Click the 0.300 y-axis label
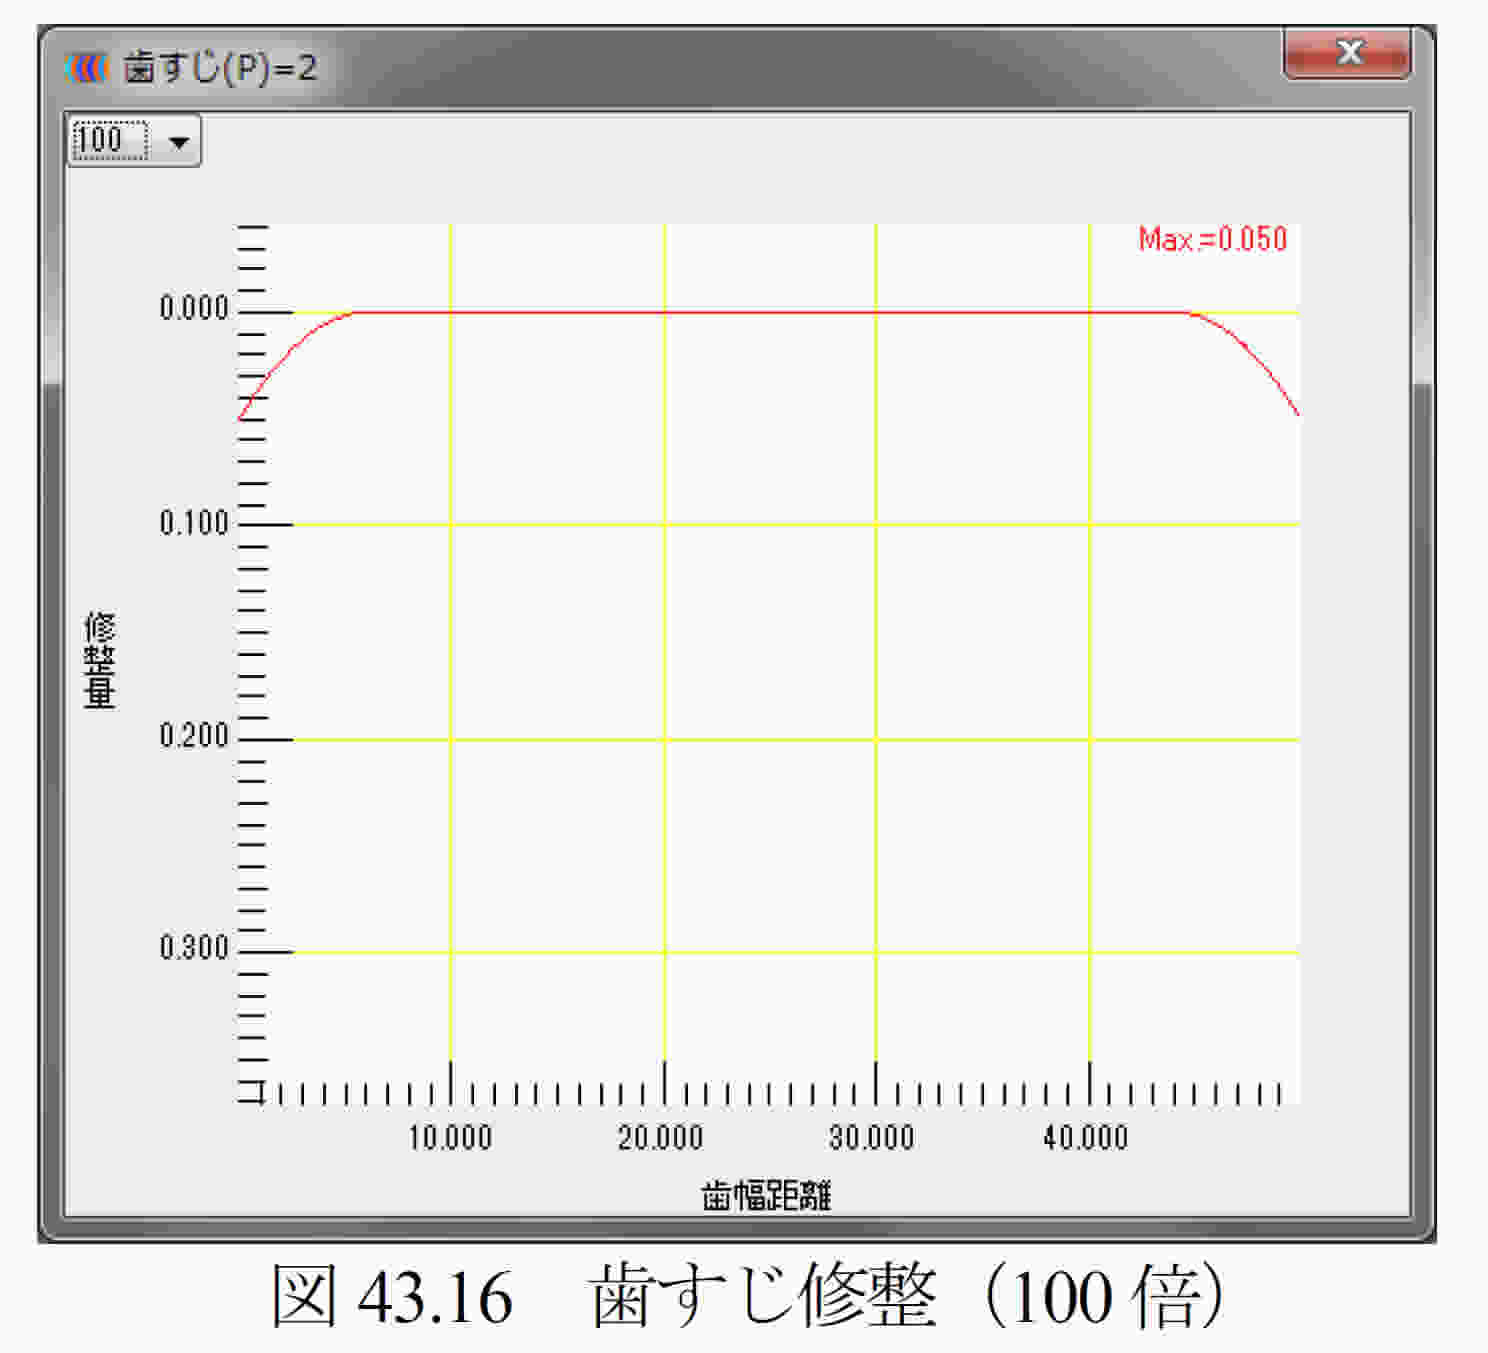This screenshot has width=1488, height=1353. click(194, 948)
